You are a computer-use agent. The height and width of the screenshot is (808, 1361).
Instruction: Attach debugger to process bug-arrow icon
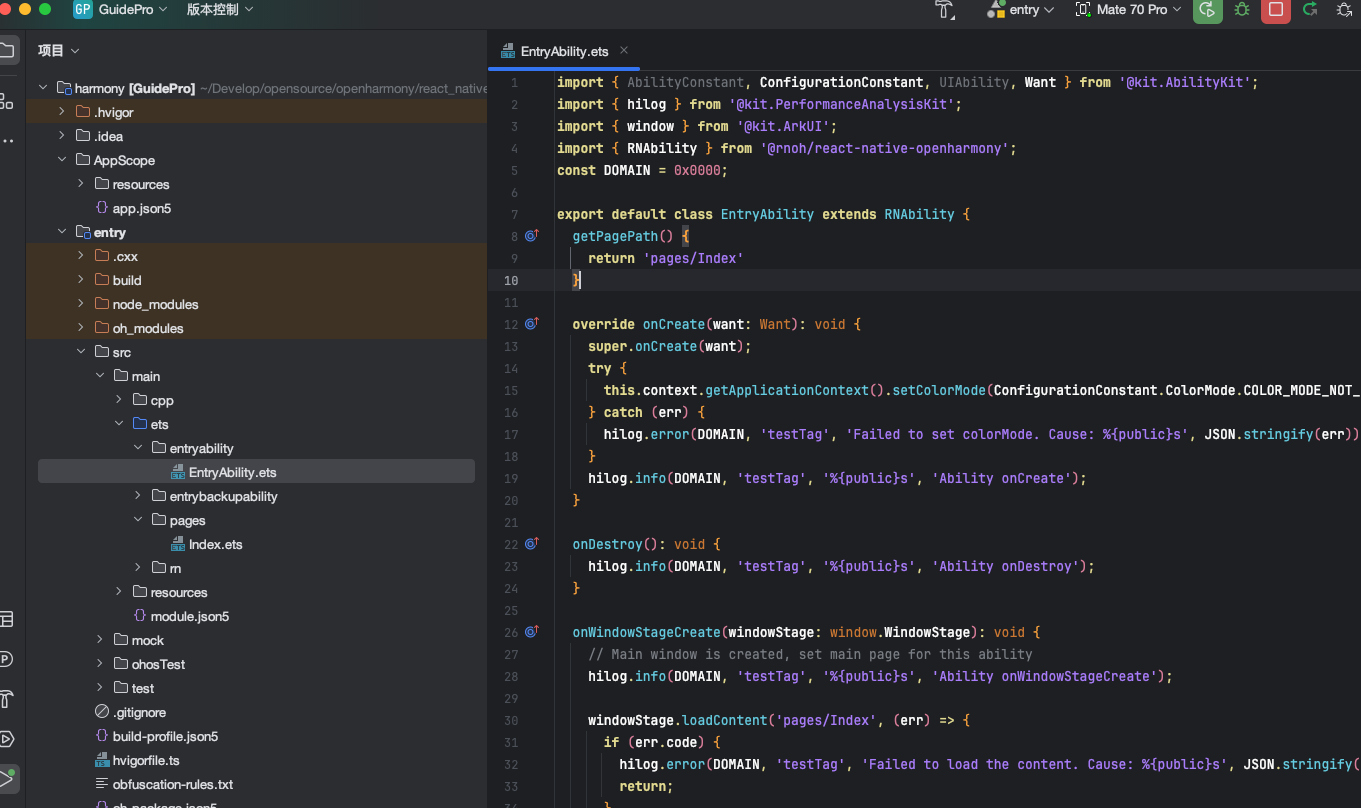pos(1344,10)
